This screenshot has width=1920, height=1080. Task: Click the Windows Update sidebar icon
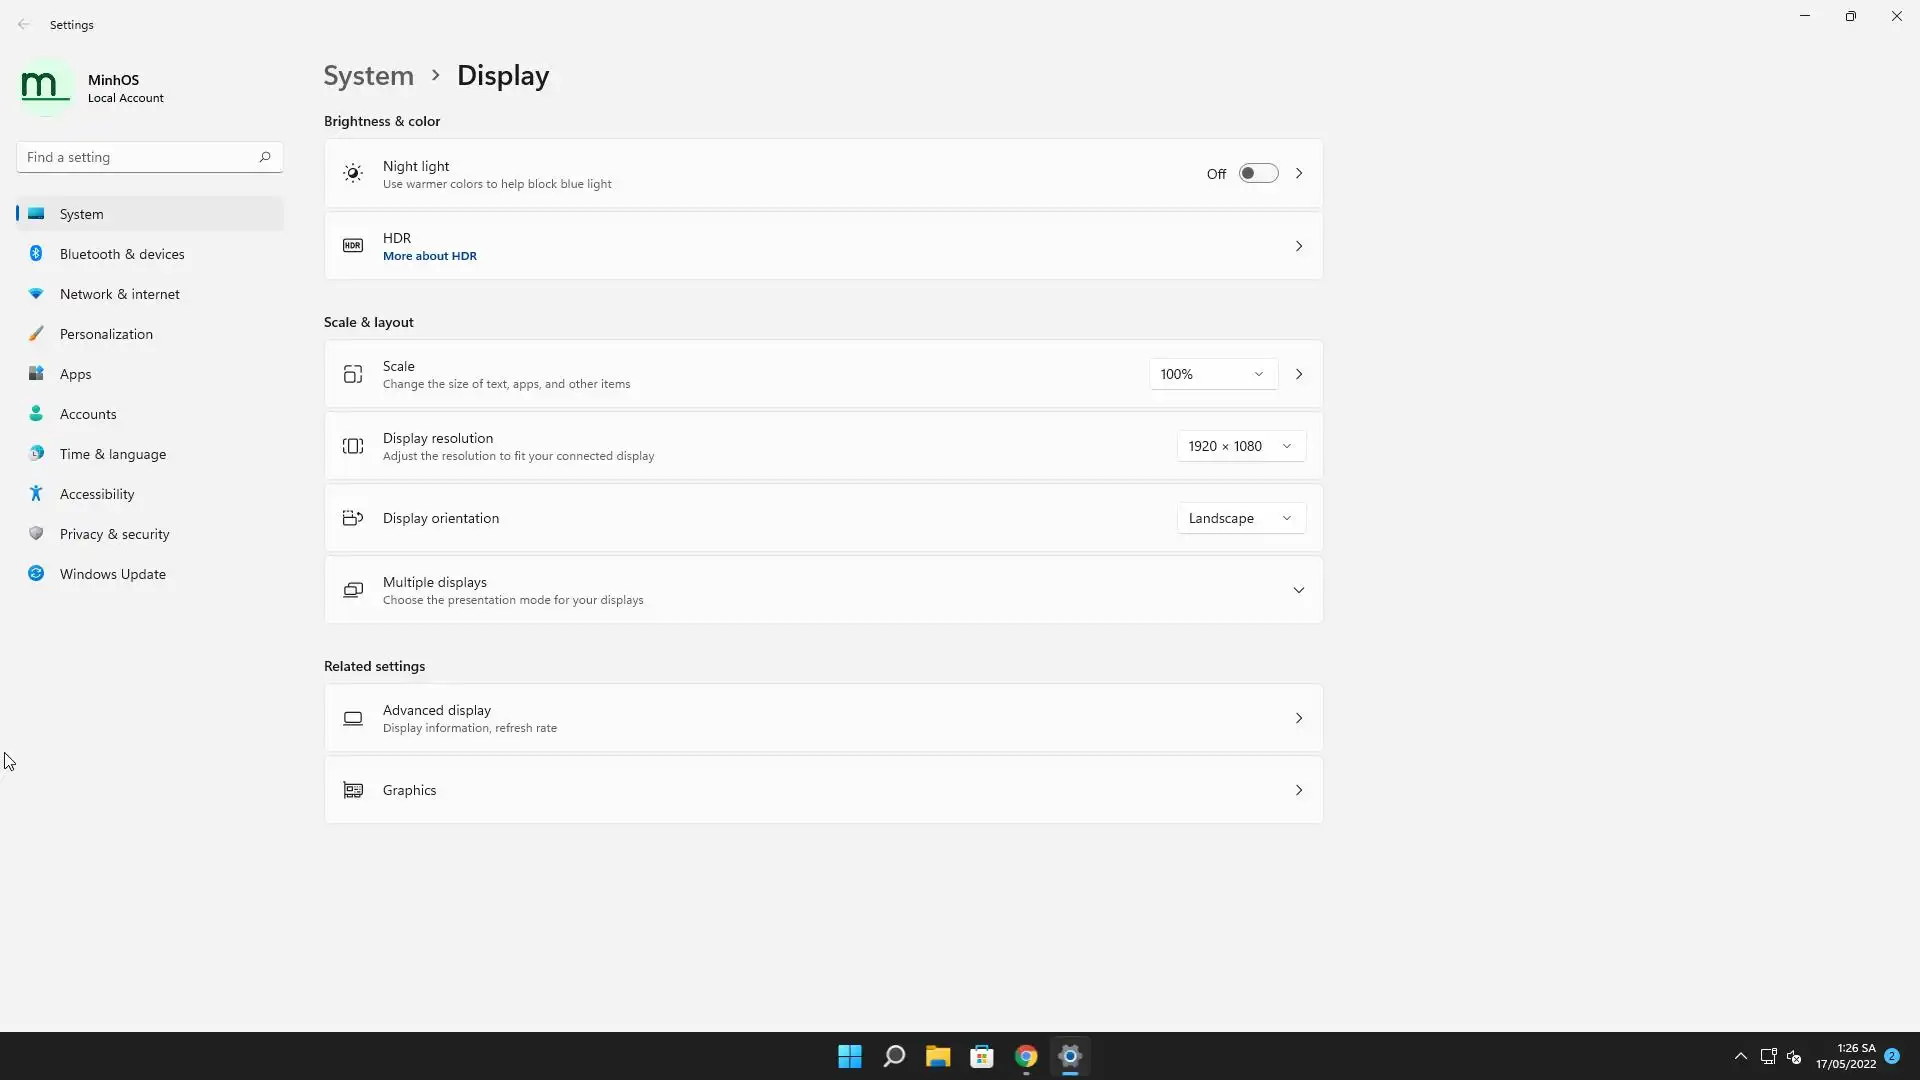36,573
